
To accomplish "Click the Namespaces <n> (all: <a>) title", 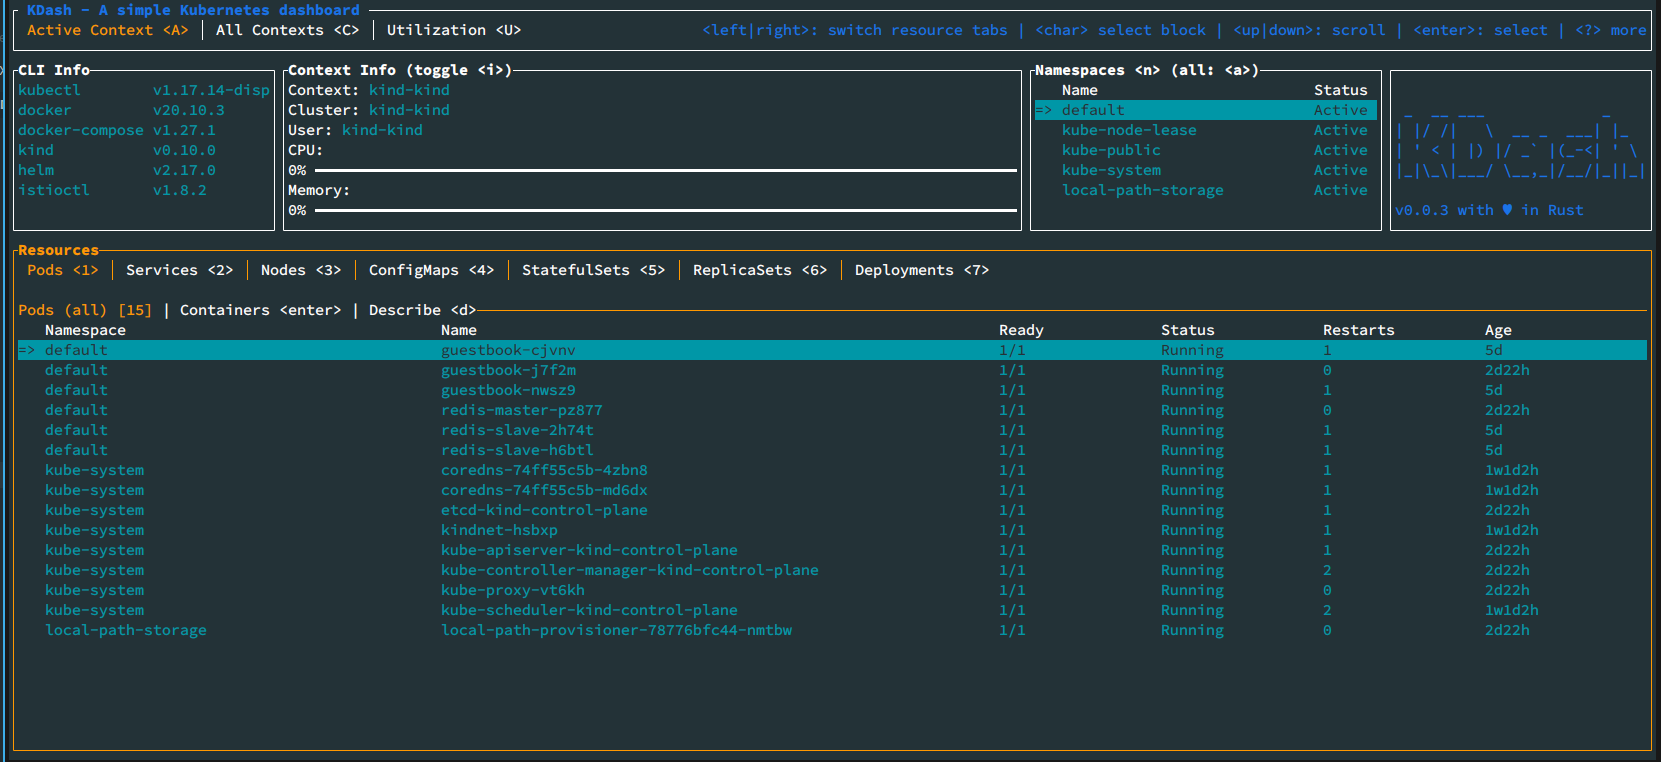I will click(x=1147, y=70).
